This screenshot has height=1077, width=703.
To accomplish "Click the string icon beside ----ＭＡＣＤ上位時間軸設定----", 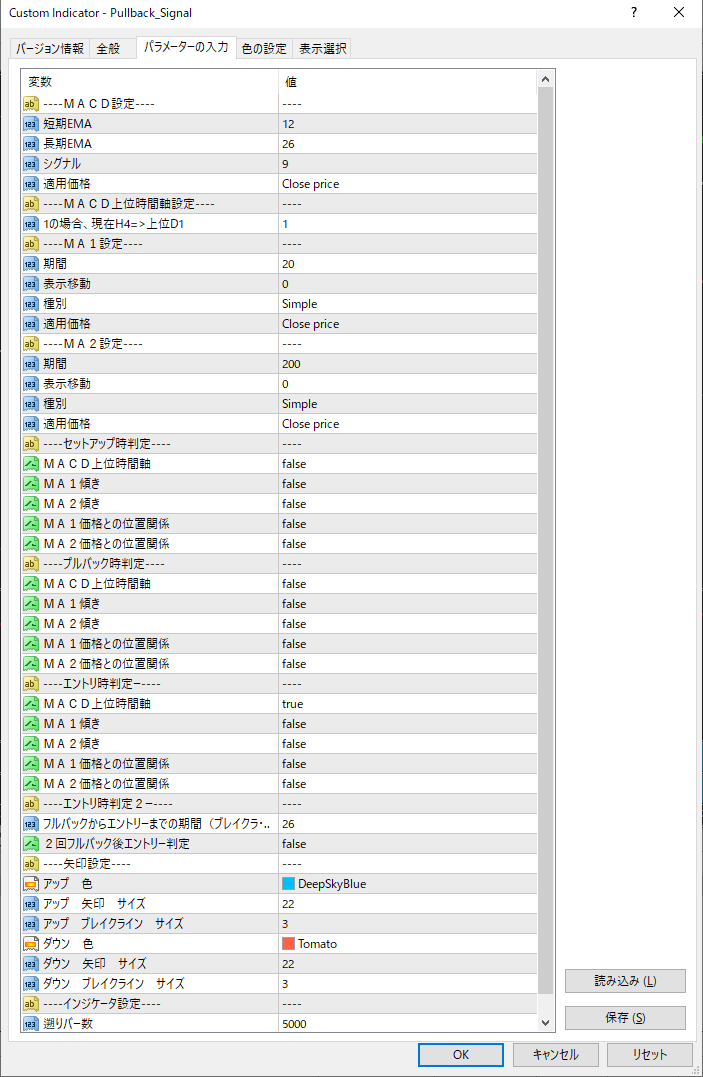I will coord(31,204).
